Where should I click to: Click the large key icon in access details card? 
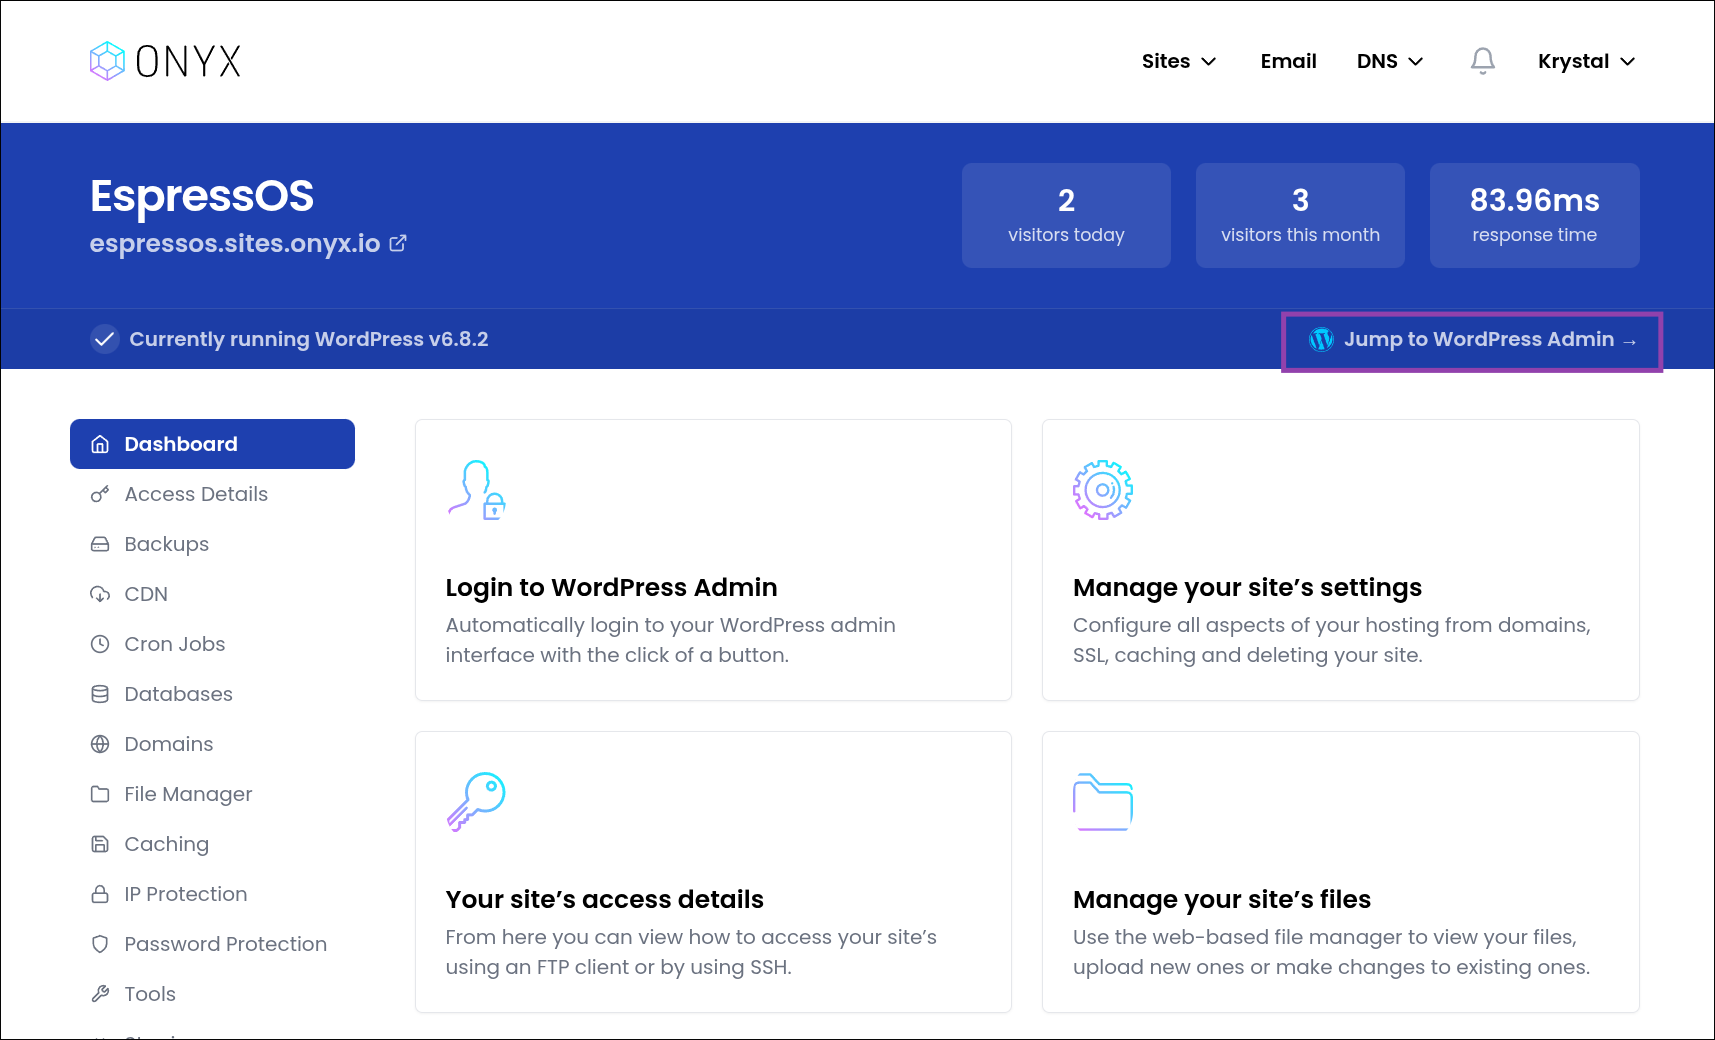(476, 802)
